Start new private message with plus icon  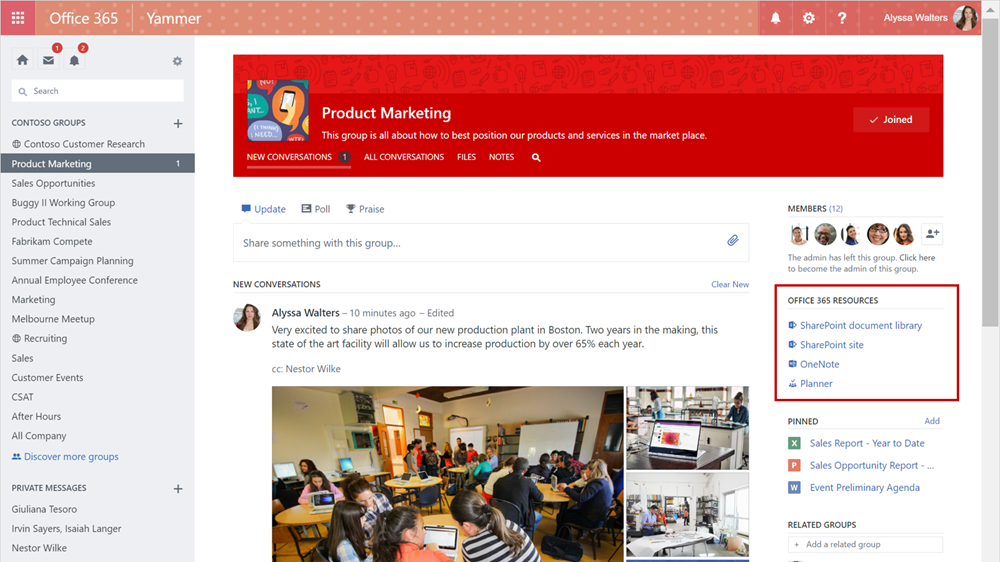[178, 489]
